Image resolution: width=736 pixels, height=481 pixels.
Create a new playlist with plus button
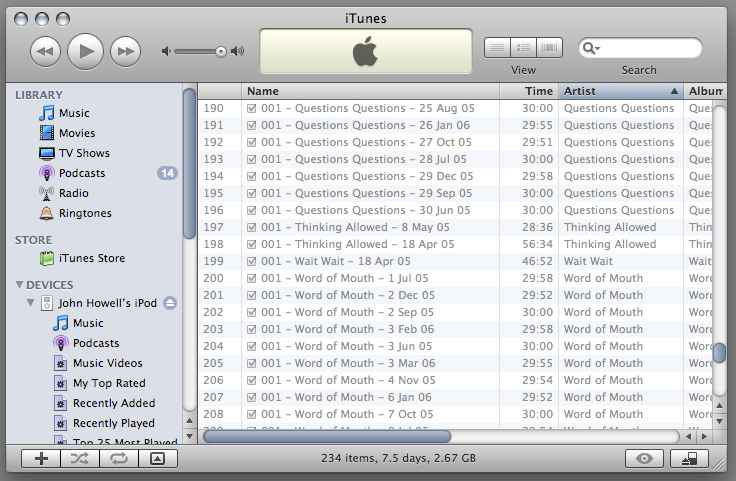coord(41,458)
